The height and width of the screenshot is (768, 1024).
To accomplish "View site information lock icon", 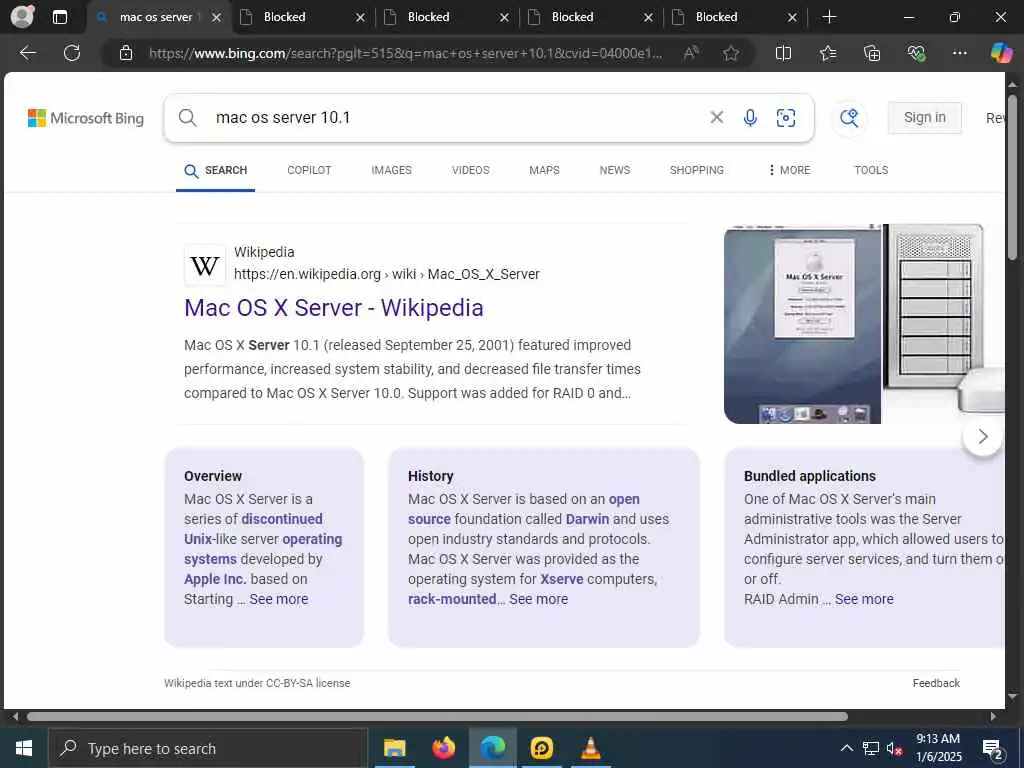I will coord(126,53).
